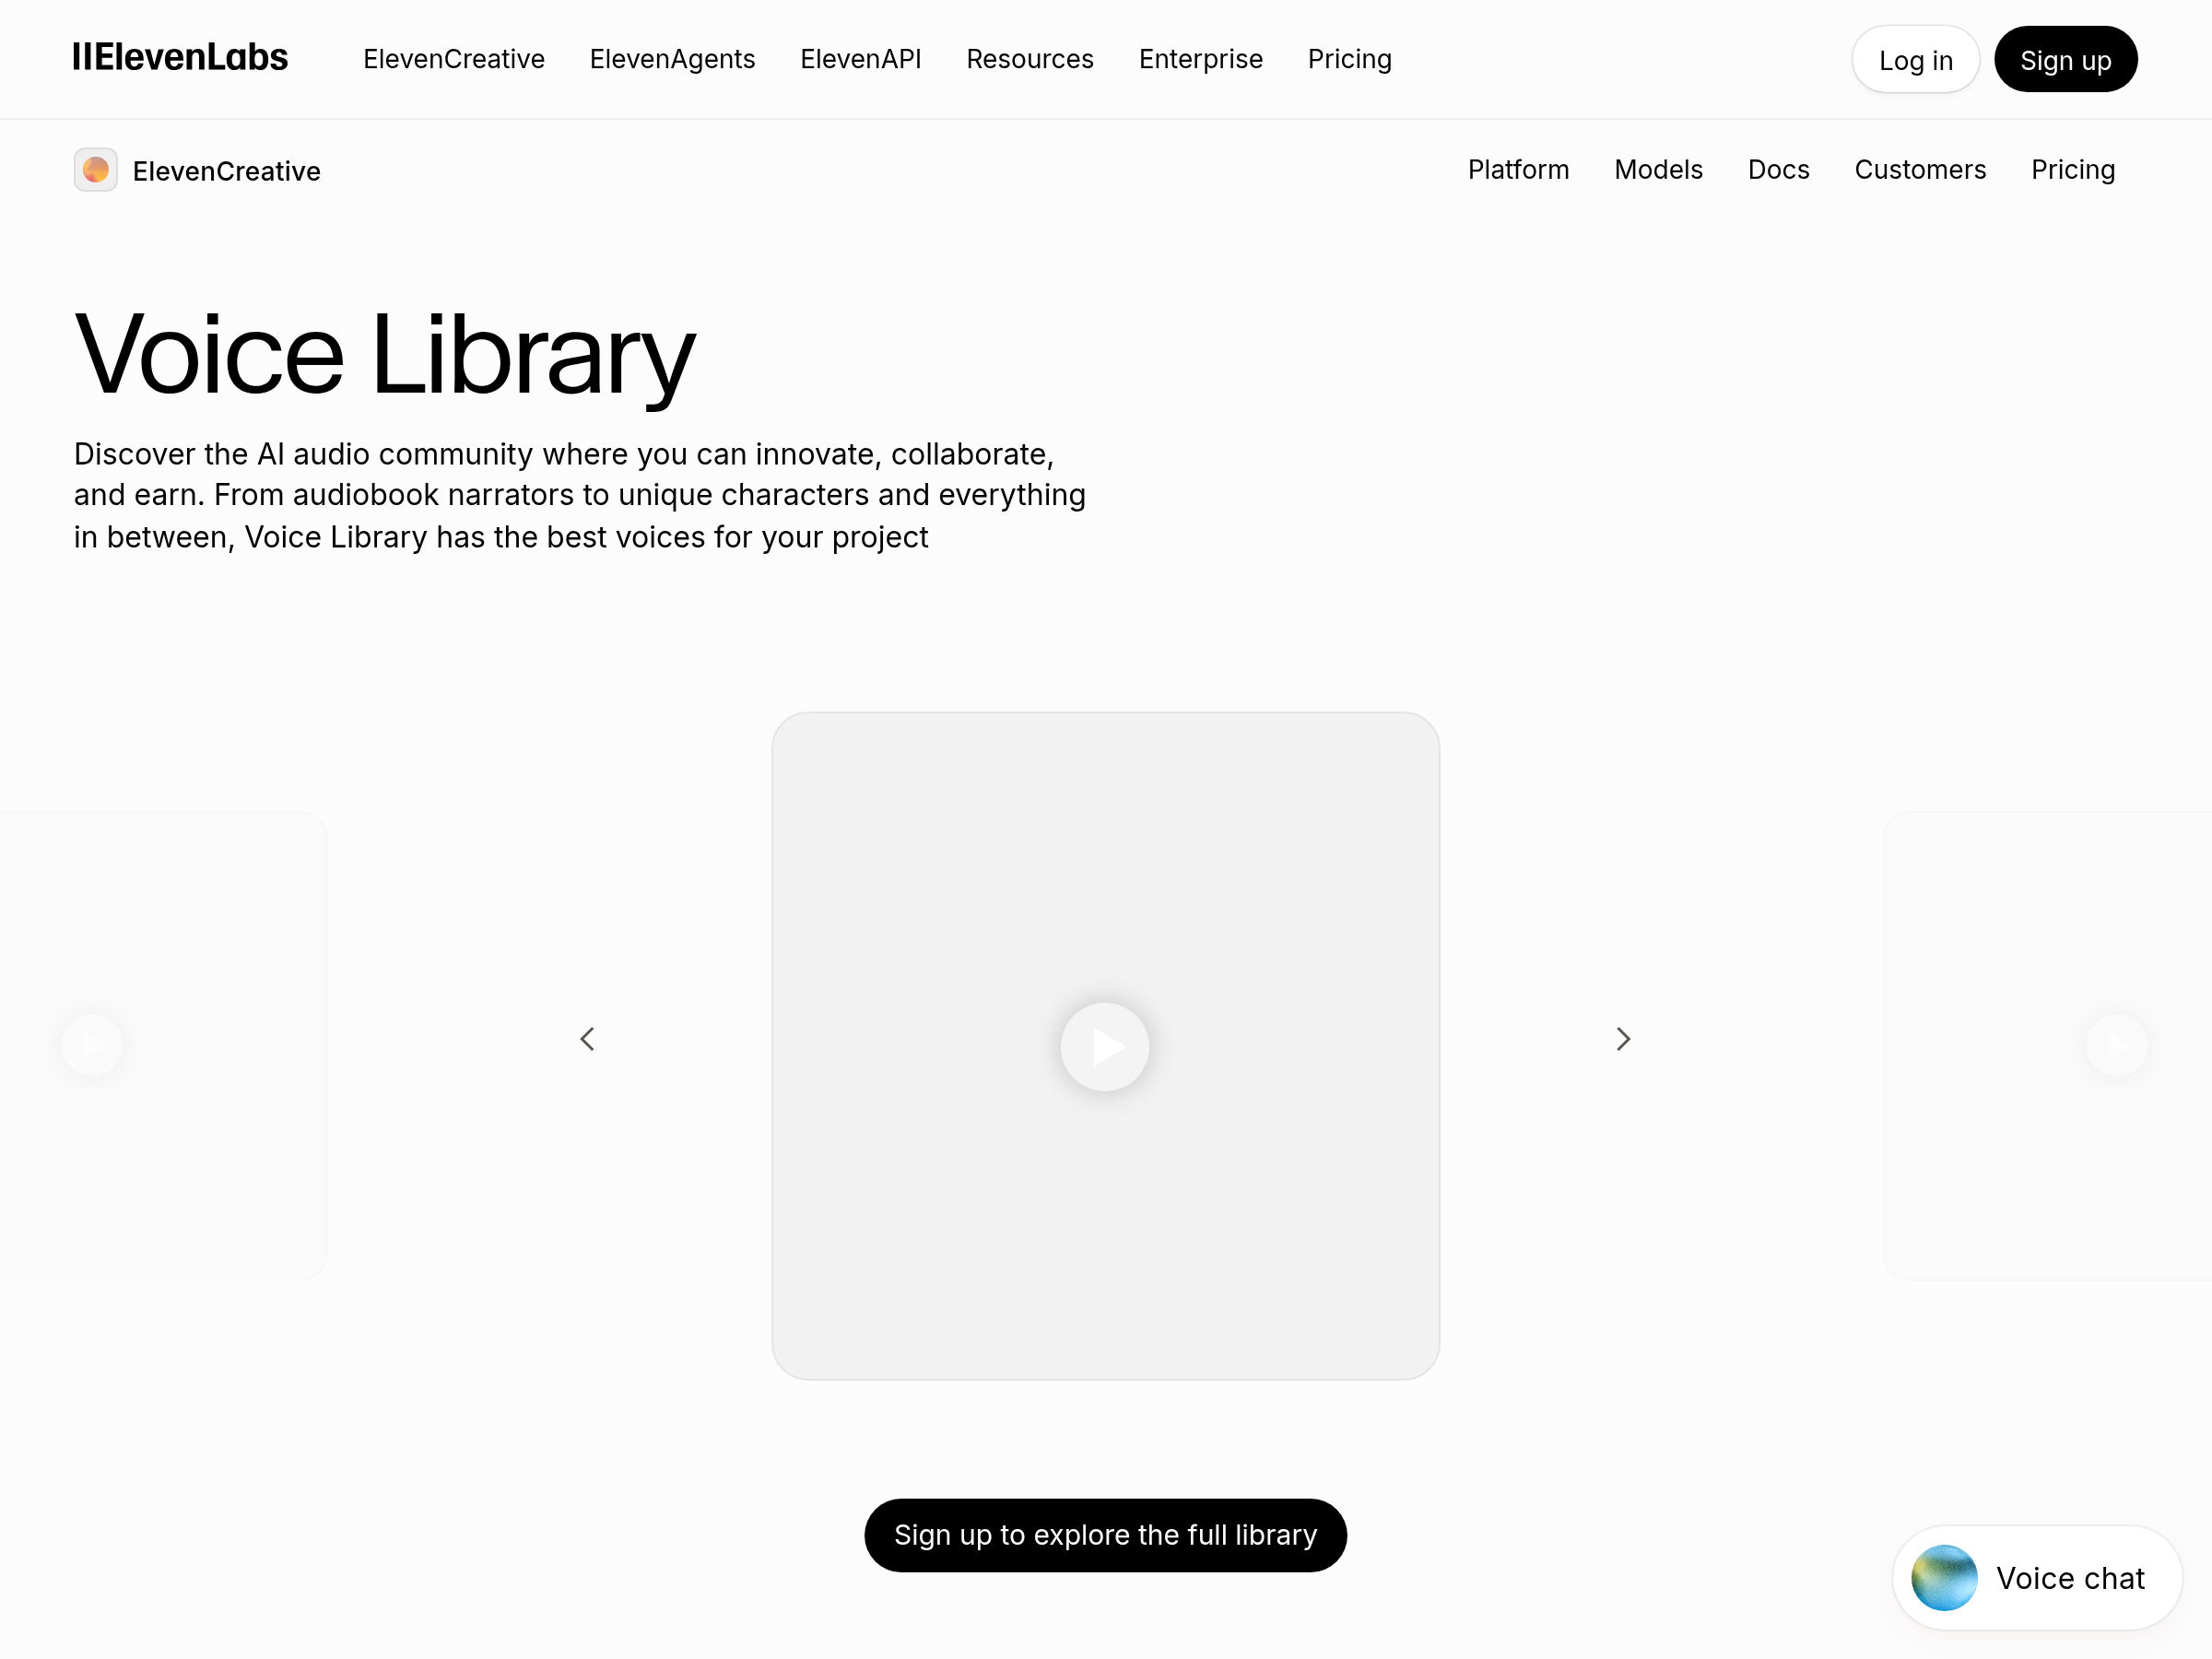Go to next voice with right chevron
The image size is (2212, 1659).
pyautogui.click(x=1623, y=1039)
